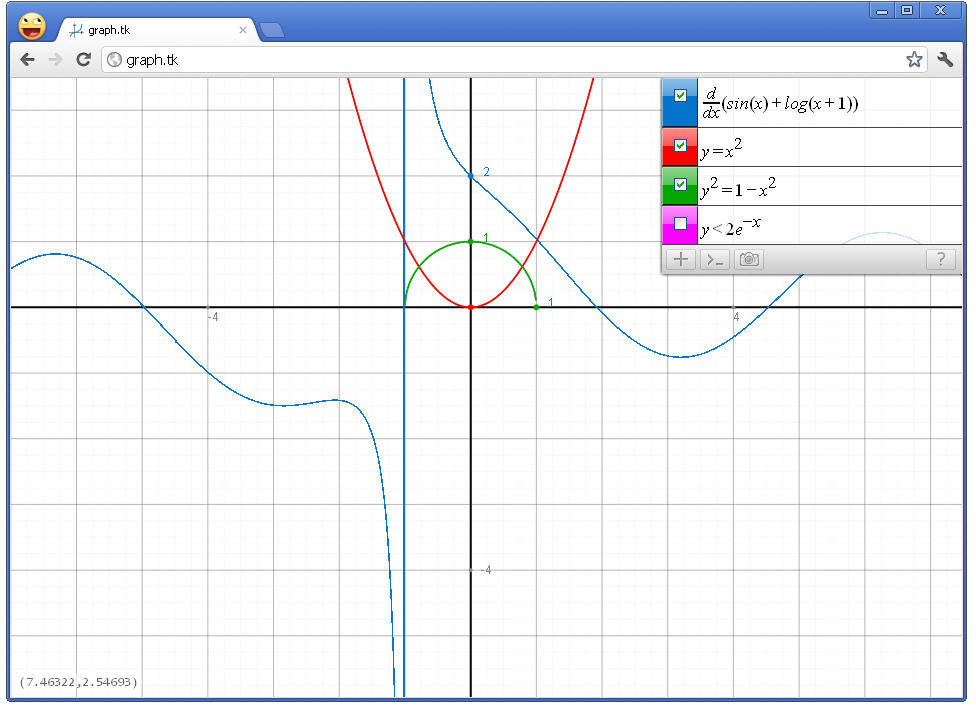Click the browser back arrow

[27, 60]
